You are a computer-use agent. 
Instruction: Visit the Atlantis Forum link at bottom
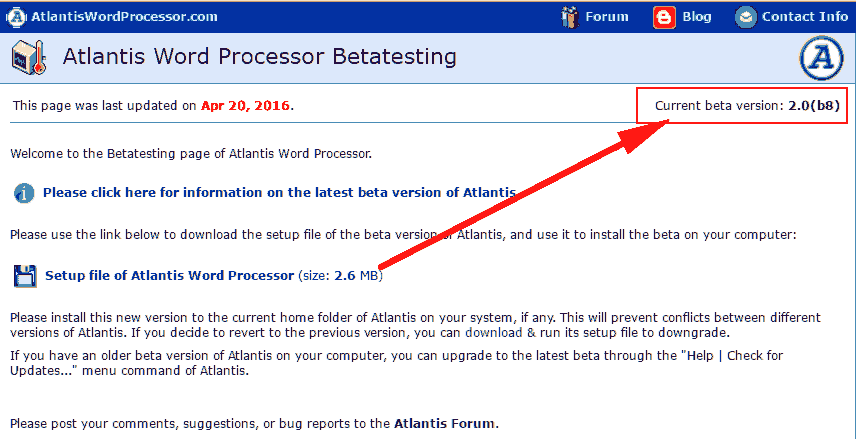click(x=444, y=423)
